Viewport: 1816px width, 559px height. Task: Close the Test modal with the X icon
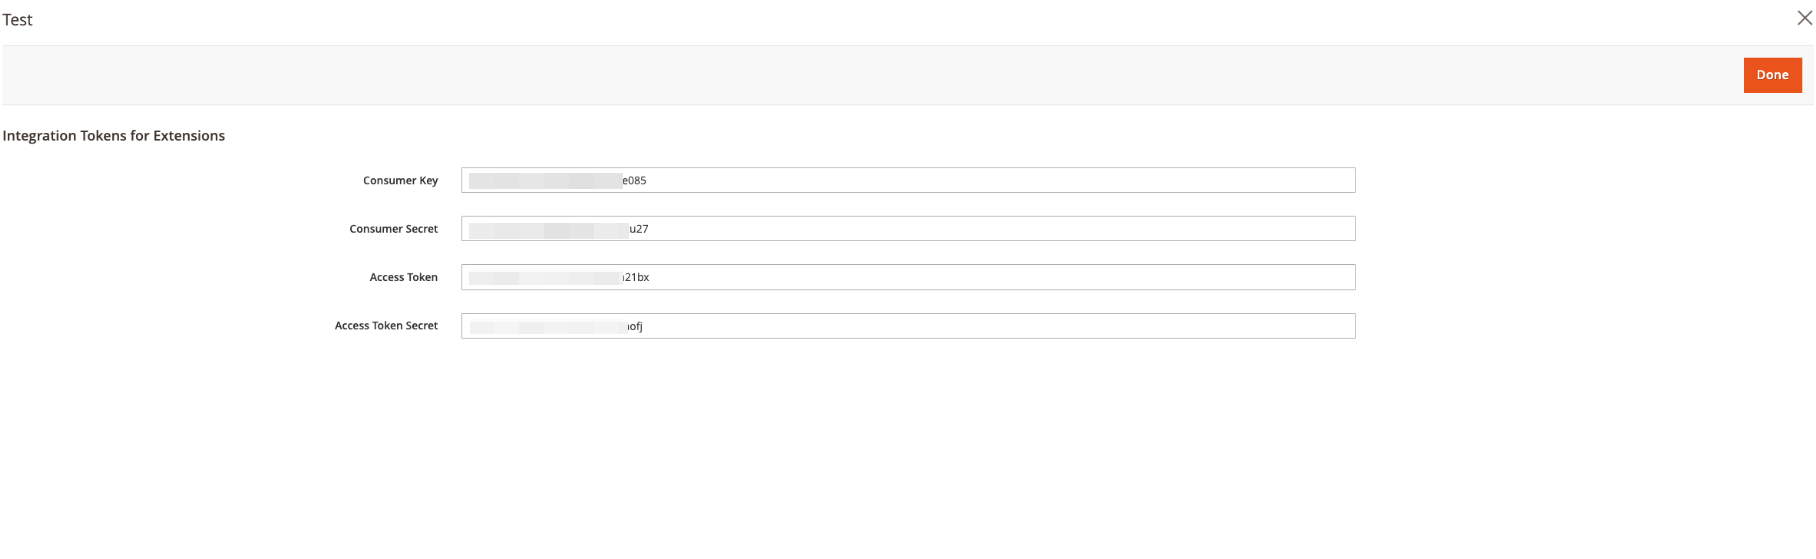pyautogui.click(x=1804, y=18)
